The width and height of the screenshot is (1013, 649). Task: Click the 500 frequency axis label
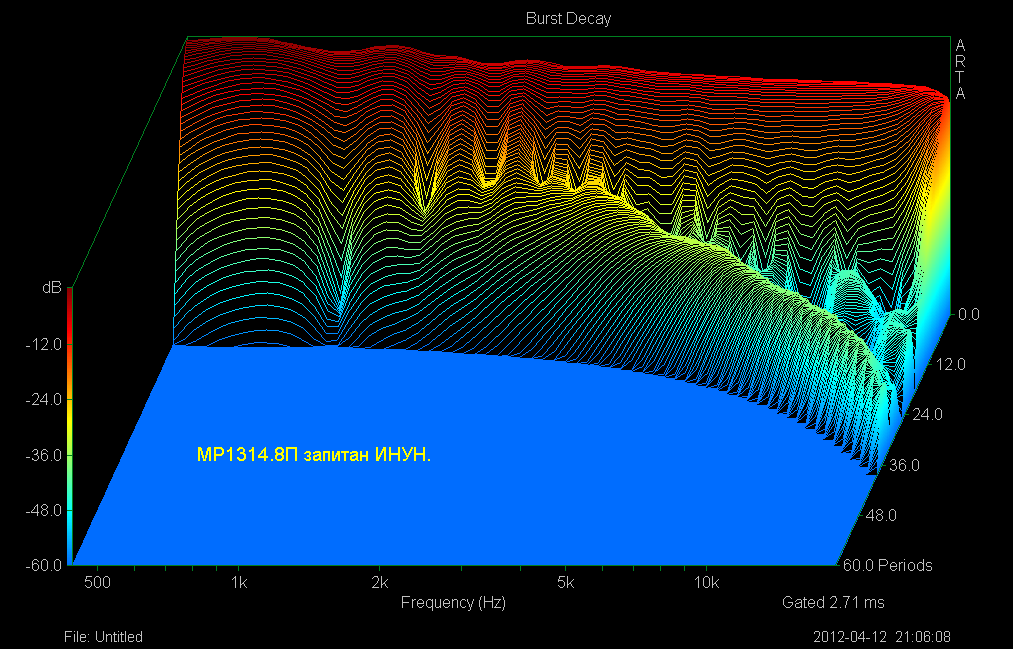(x=98, y=582)
